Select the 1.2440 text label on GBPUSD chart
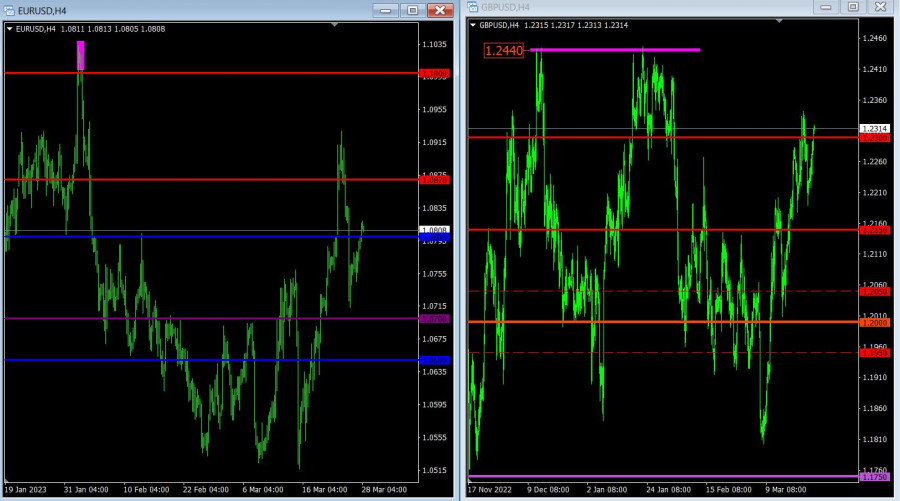The height and width of the screenshot is (501, 900). (x=503, y=50)
